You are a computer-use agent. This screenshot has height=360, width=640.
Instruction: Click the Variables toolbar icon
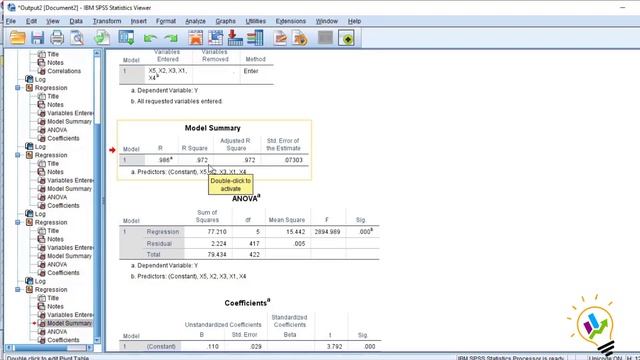pyautogui.click(x=255, y=38)
